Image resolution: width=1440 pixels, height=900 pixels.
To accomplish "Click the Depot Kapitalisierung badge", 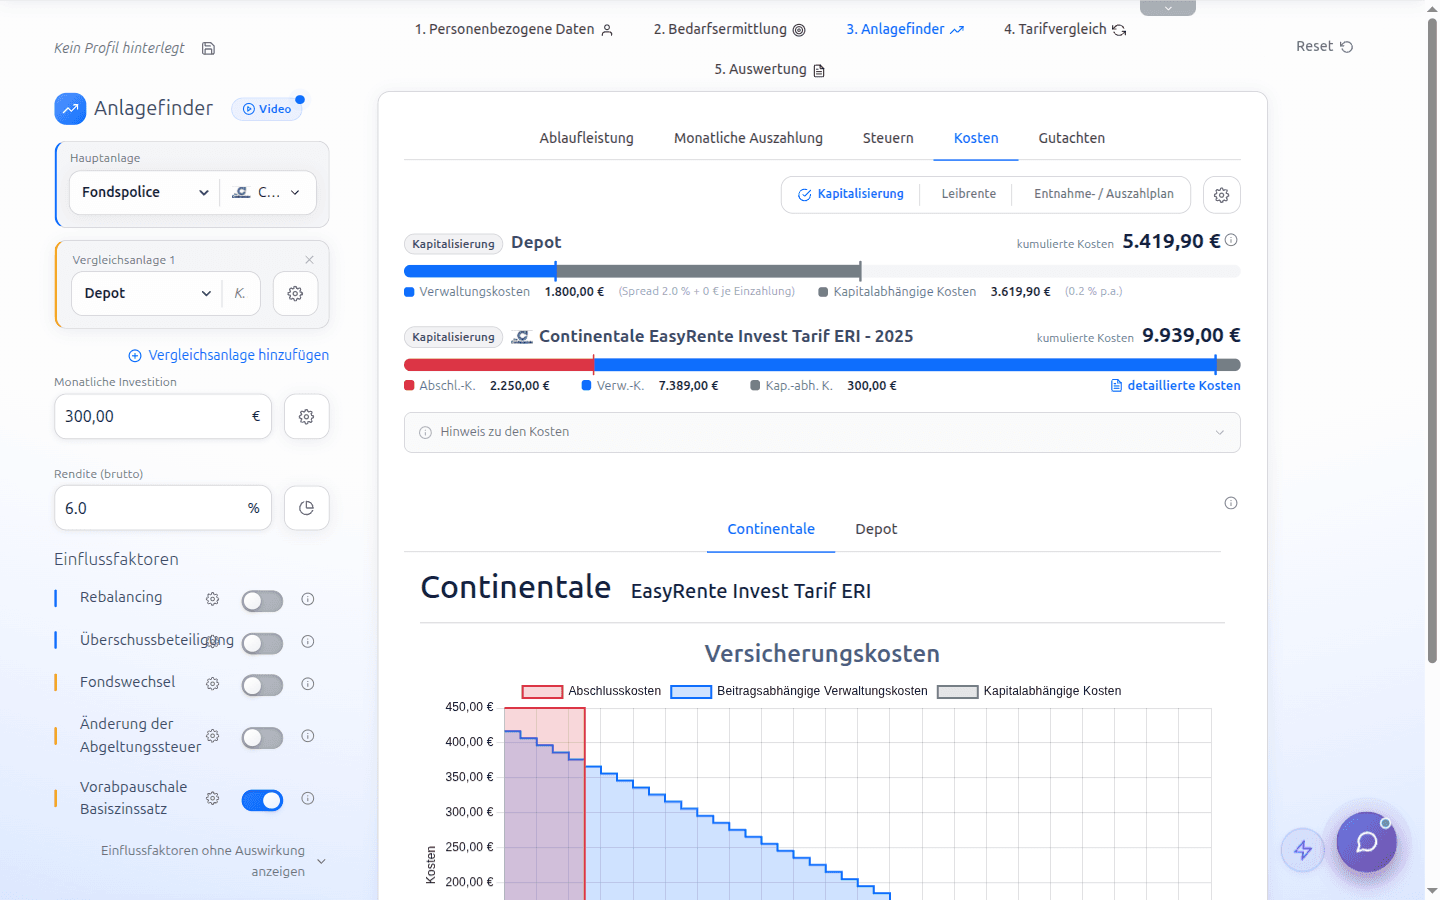I will pos(453,244).
